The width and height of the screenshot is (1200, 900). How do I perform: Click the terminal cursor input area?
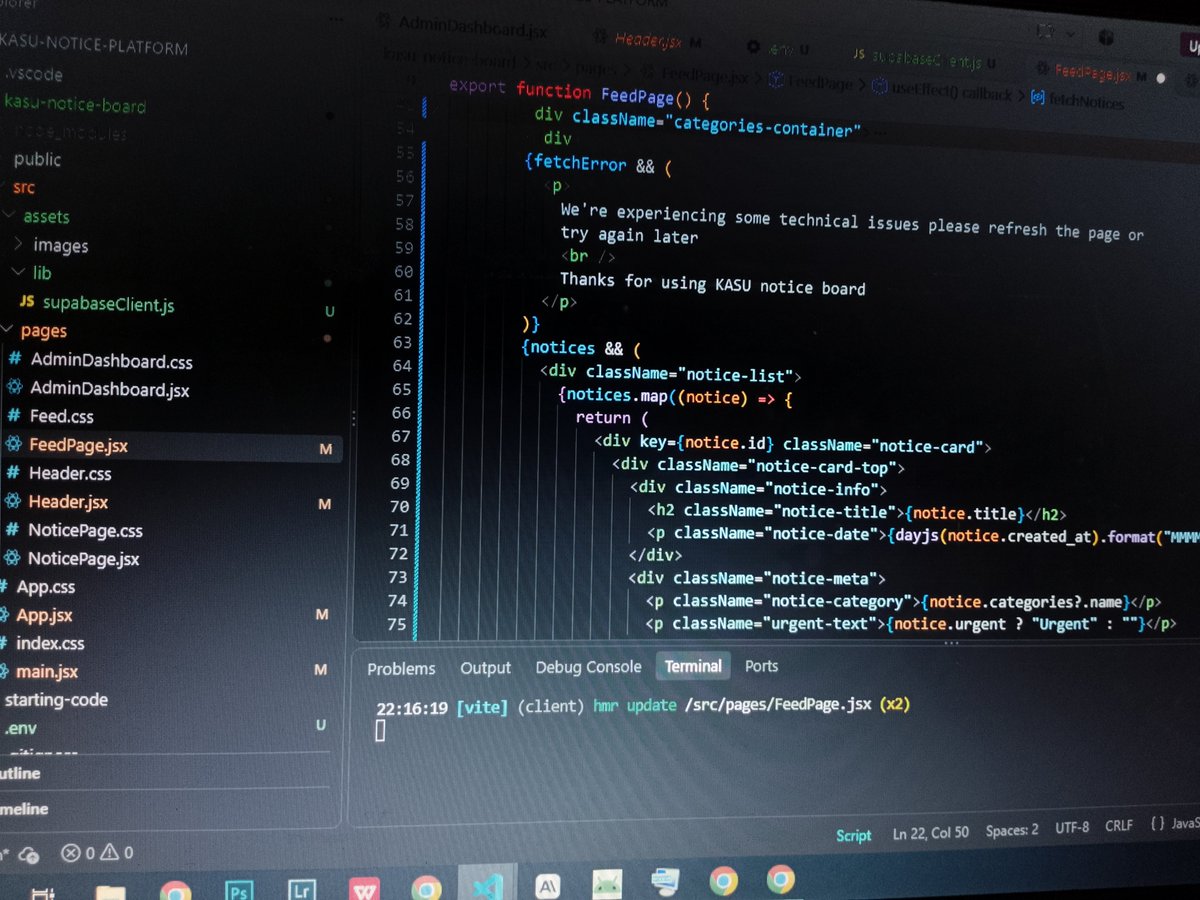pos(380,731)
